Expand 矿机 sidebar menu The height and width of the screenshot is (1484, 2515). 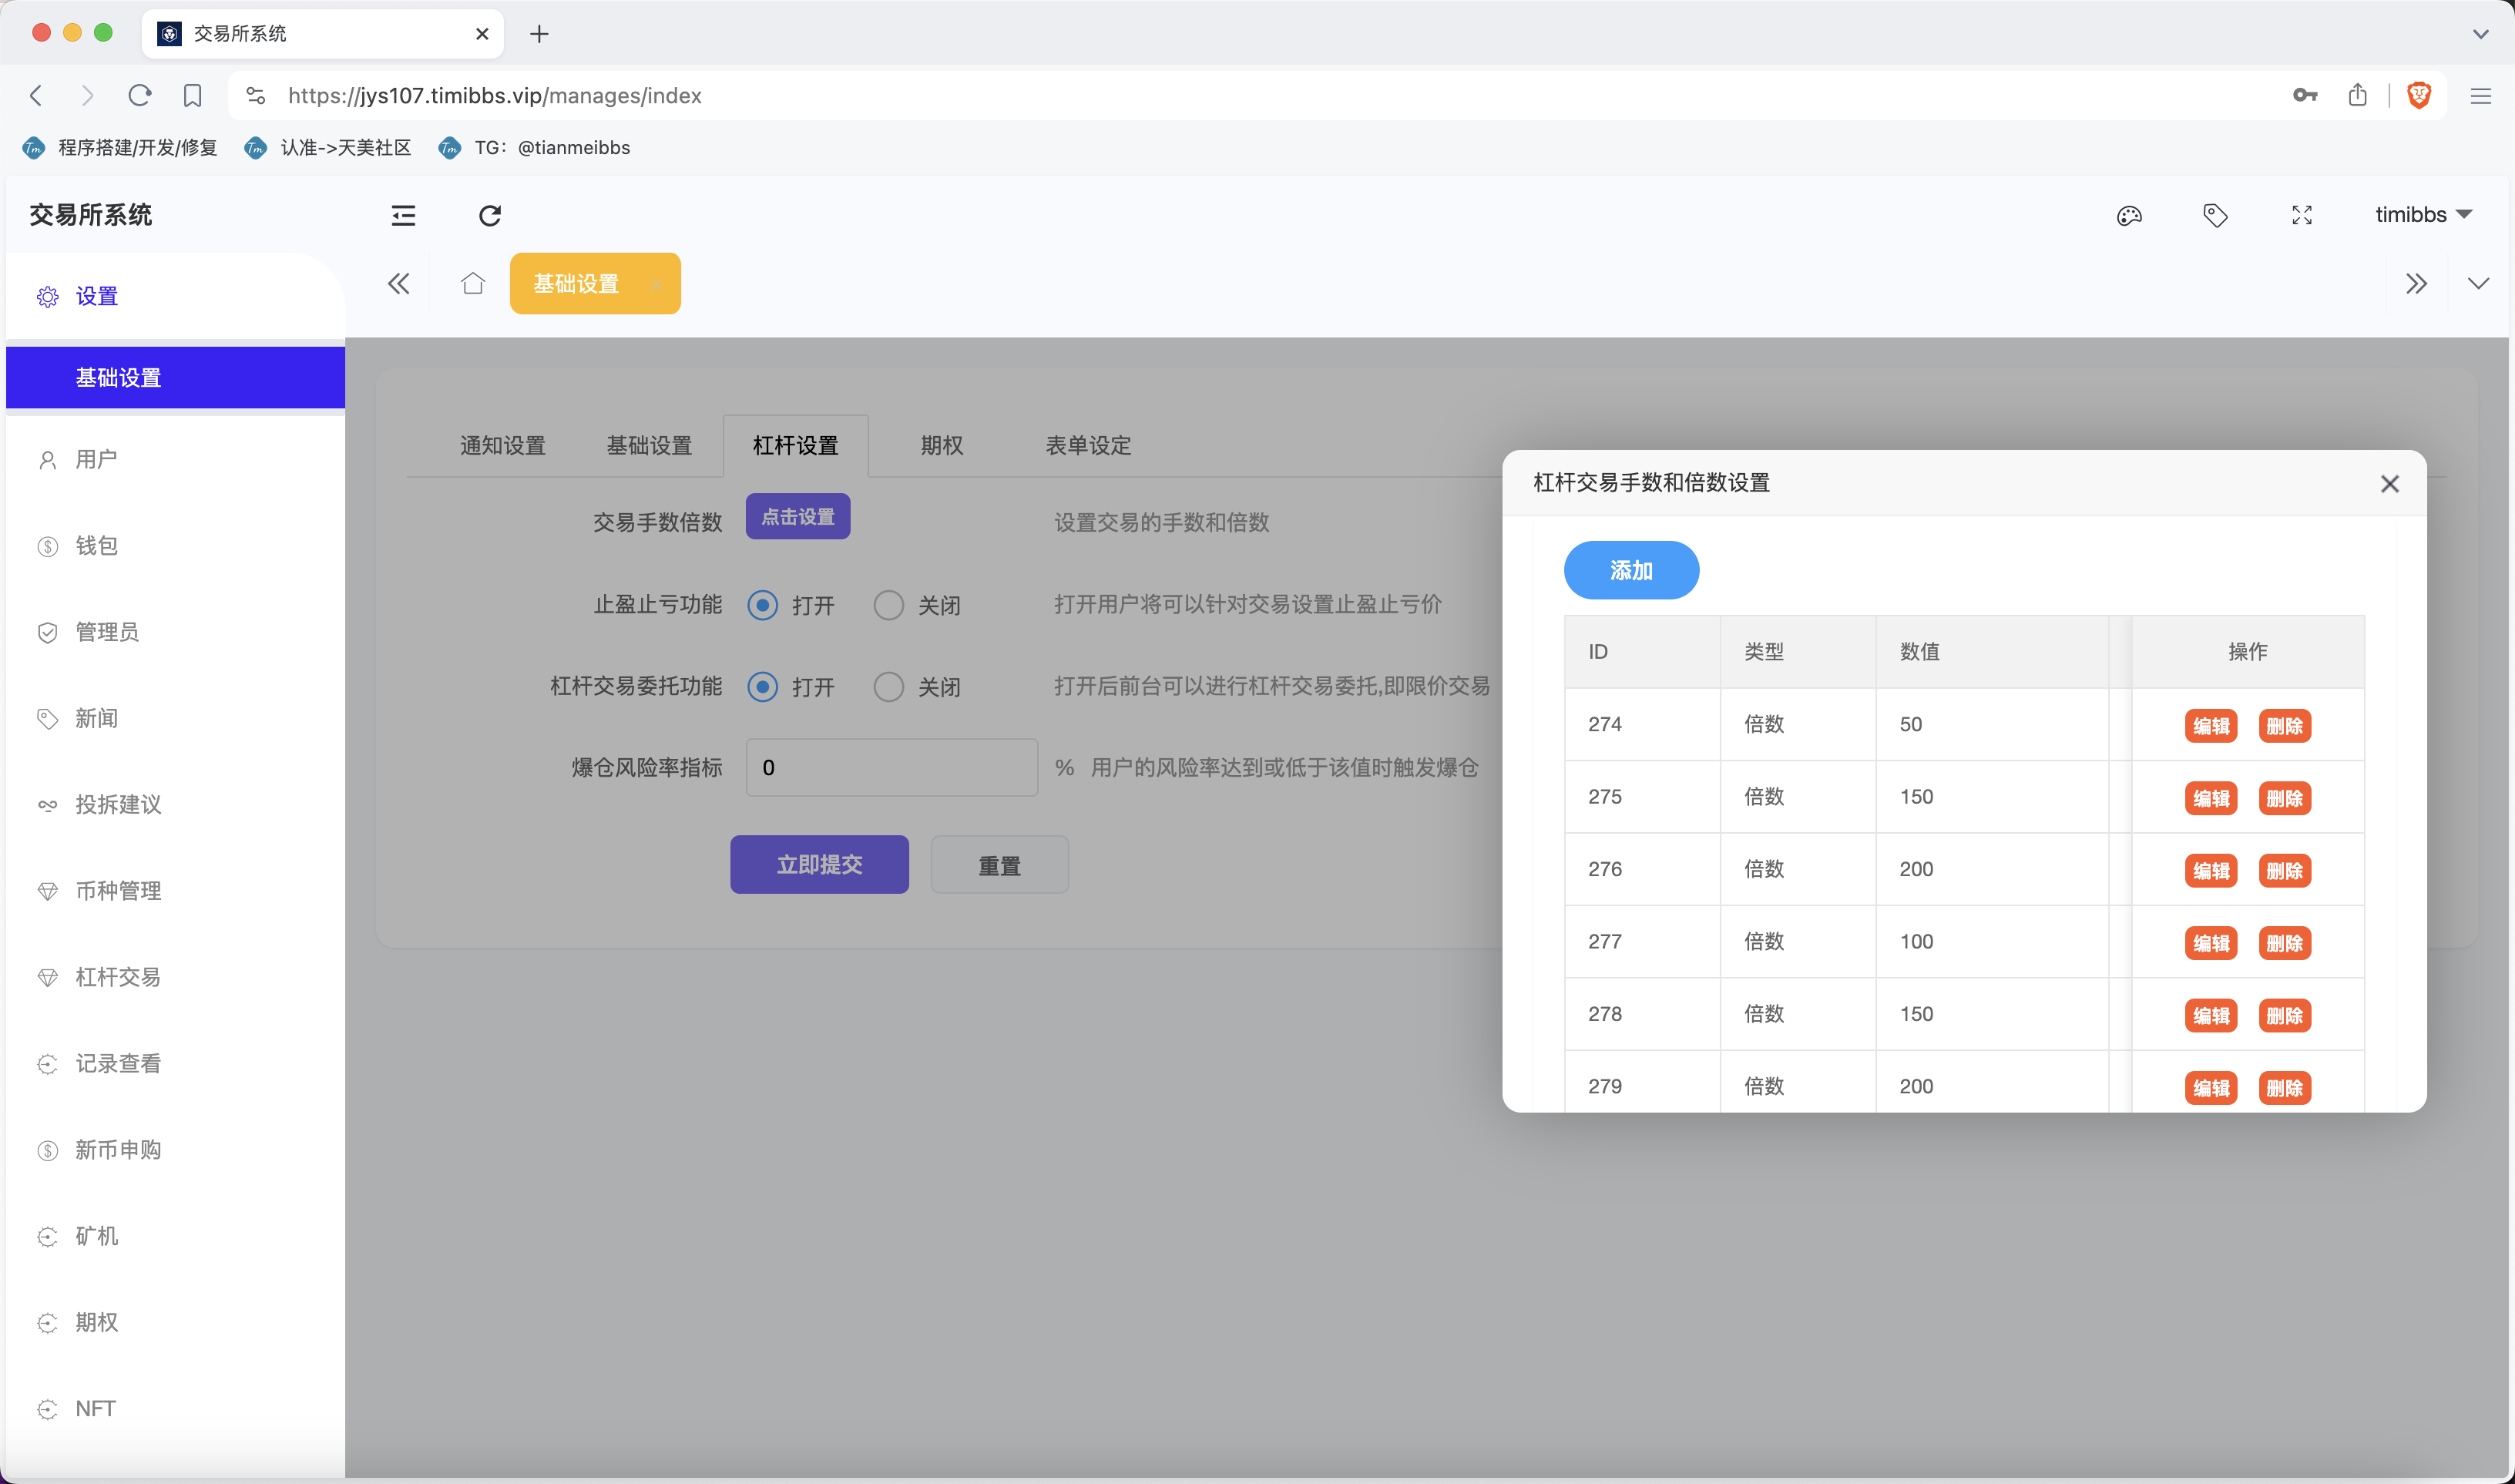click(x=175, y=1237)
